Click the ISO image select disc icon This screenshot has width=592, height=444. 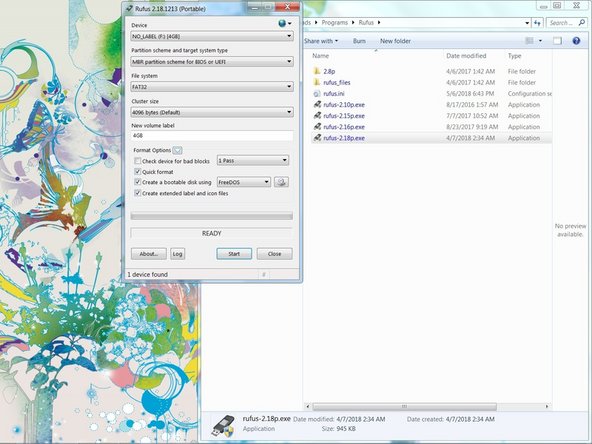281,182
